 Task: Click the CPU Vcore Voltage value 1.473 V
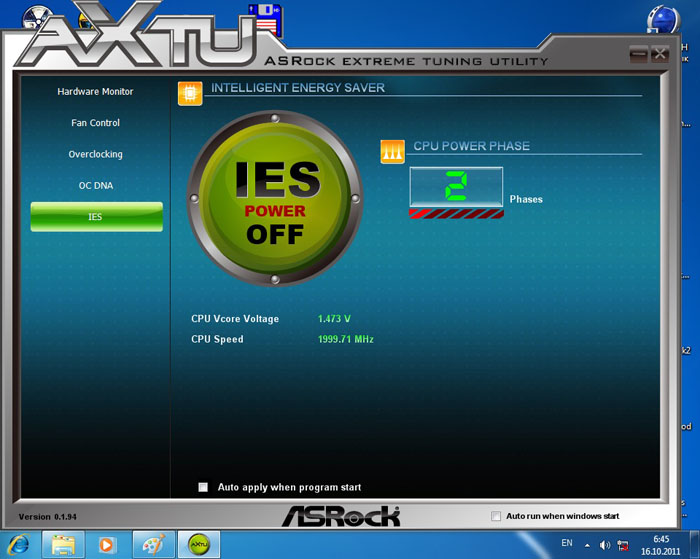click(334, 319)
